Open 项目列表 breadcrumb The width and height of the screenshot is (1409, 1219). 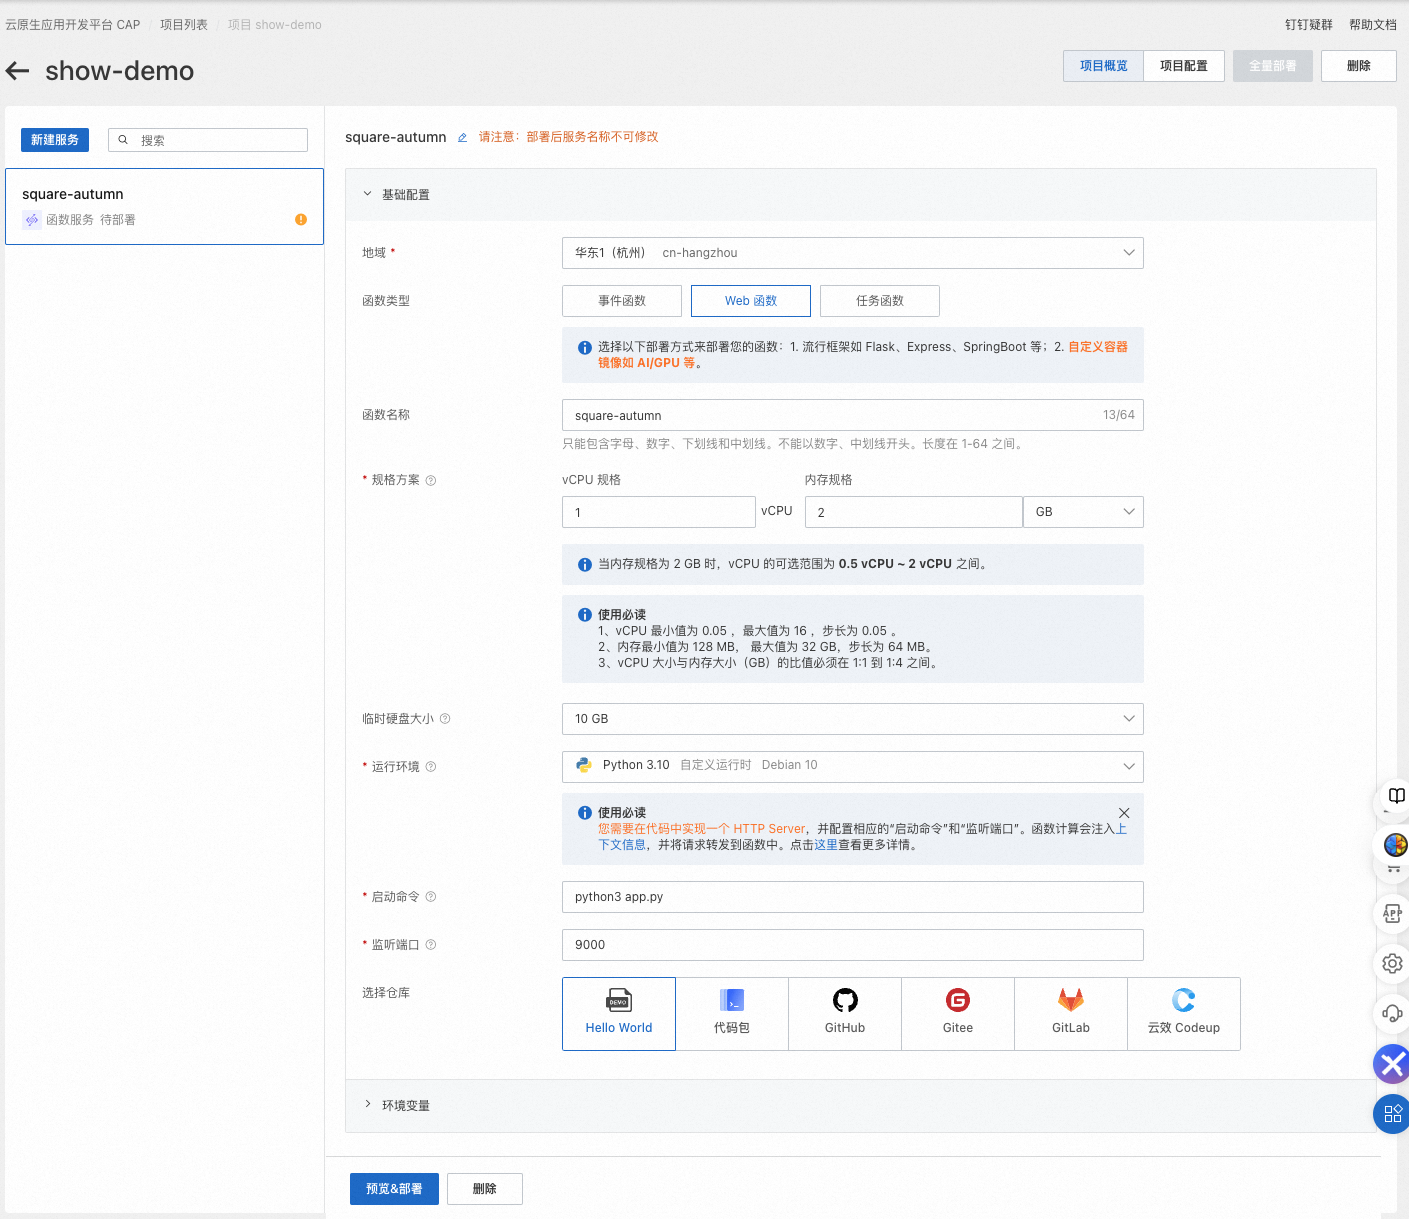tap(184, 25)
